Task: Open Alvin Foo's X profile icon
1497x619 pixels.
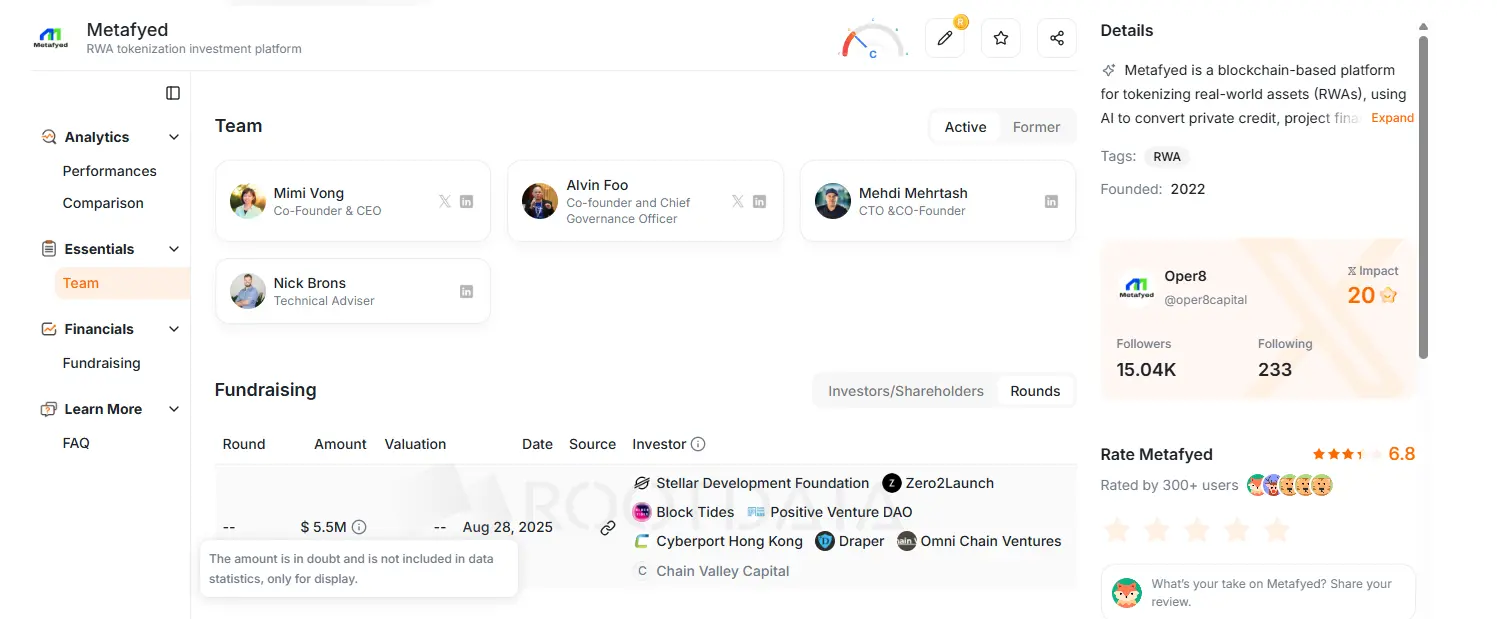Action: 738,201
